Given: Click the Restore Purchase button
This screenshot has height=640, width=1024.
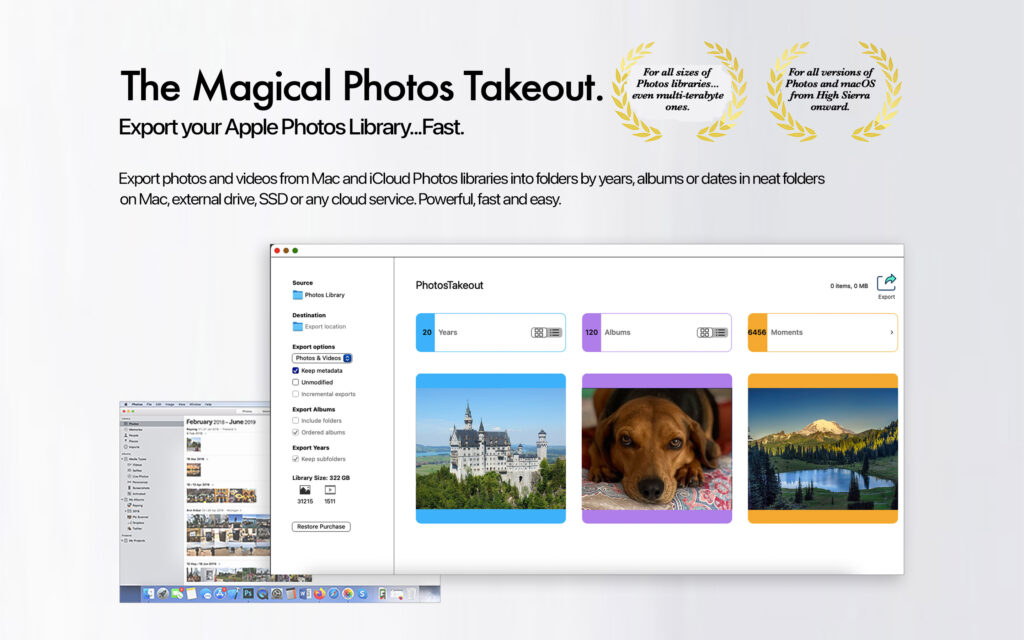Looking at the screenshot, I should (321, 526).
